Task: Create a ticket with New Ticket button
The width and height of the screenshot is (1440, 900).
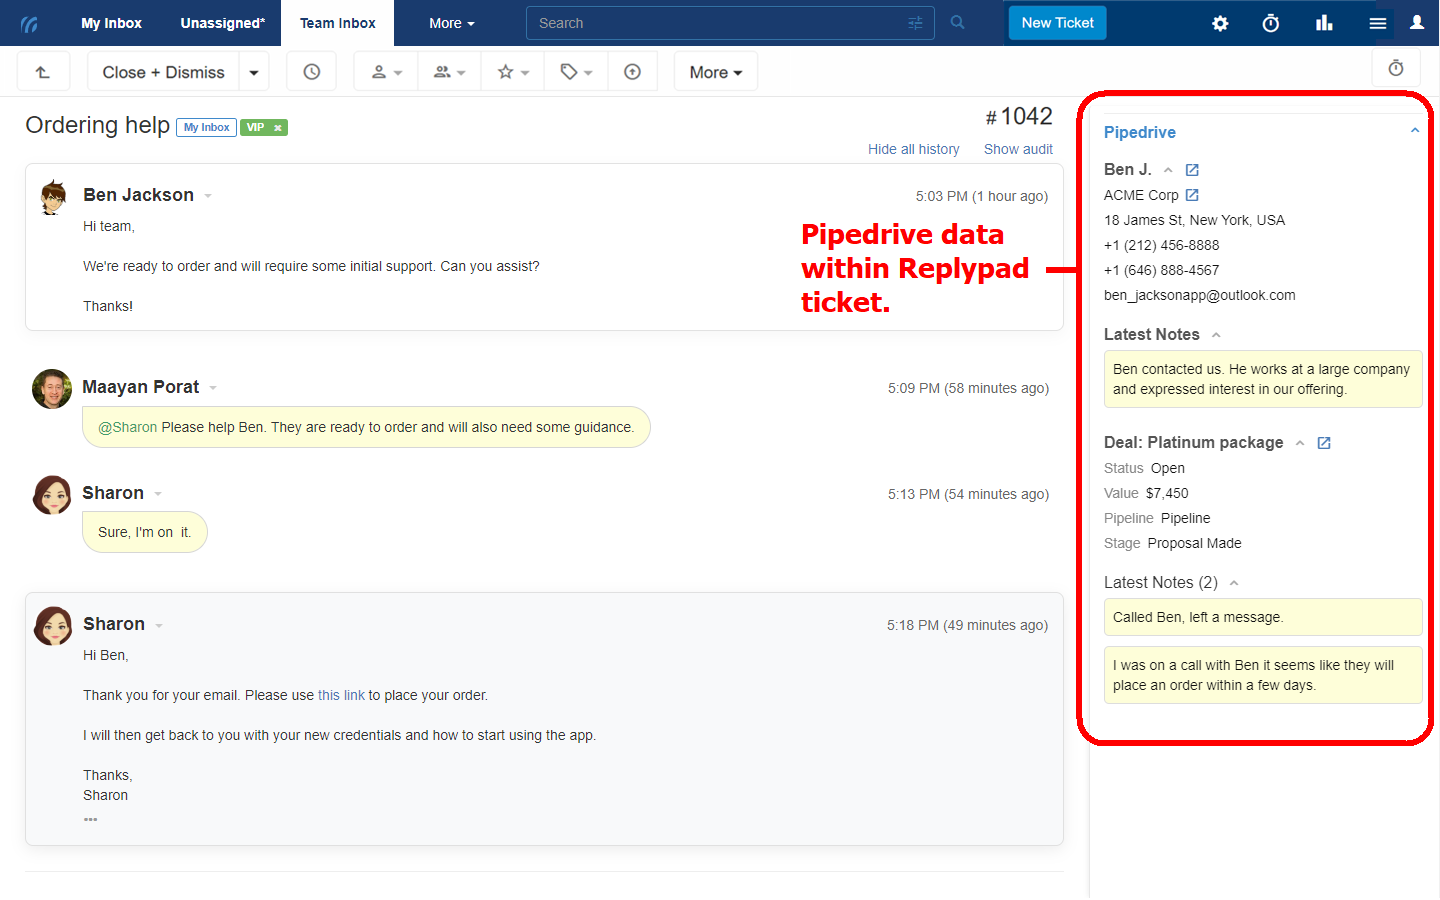Action: point(1057,20)
